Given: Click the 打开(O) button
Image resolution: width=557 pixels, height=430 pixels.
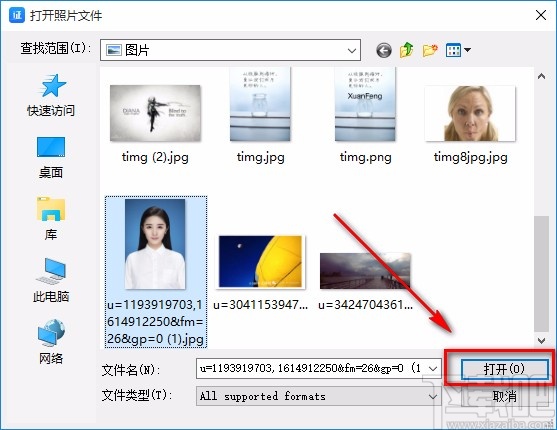Looking at the screenshot, I should 504,369.
